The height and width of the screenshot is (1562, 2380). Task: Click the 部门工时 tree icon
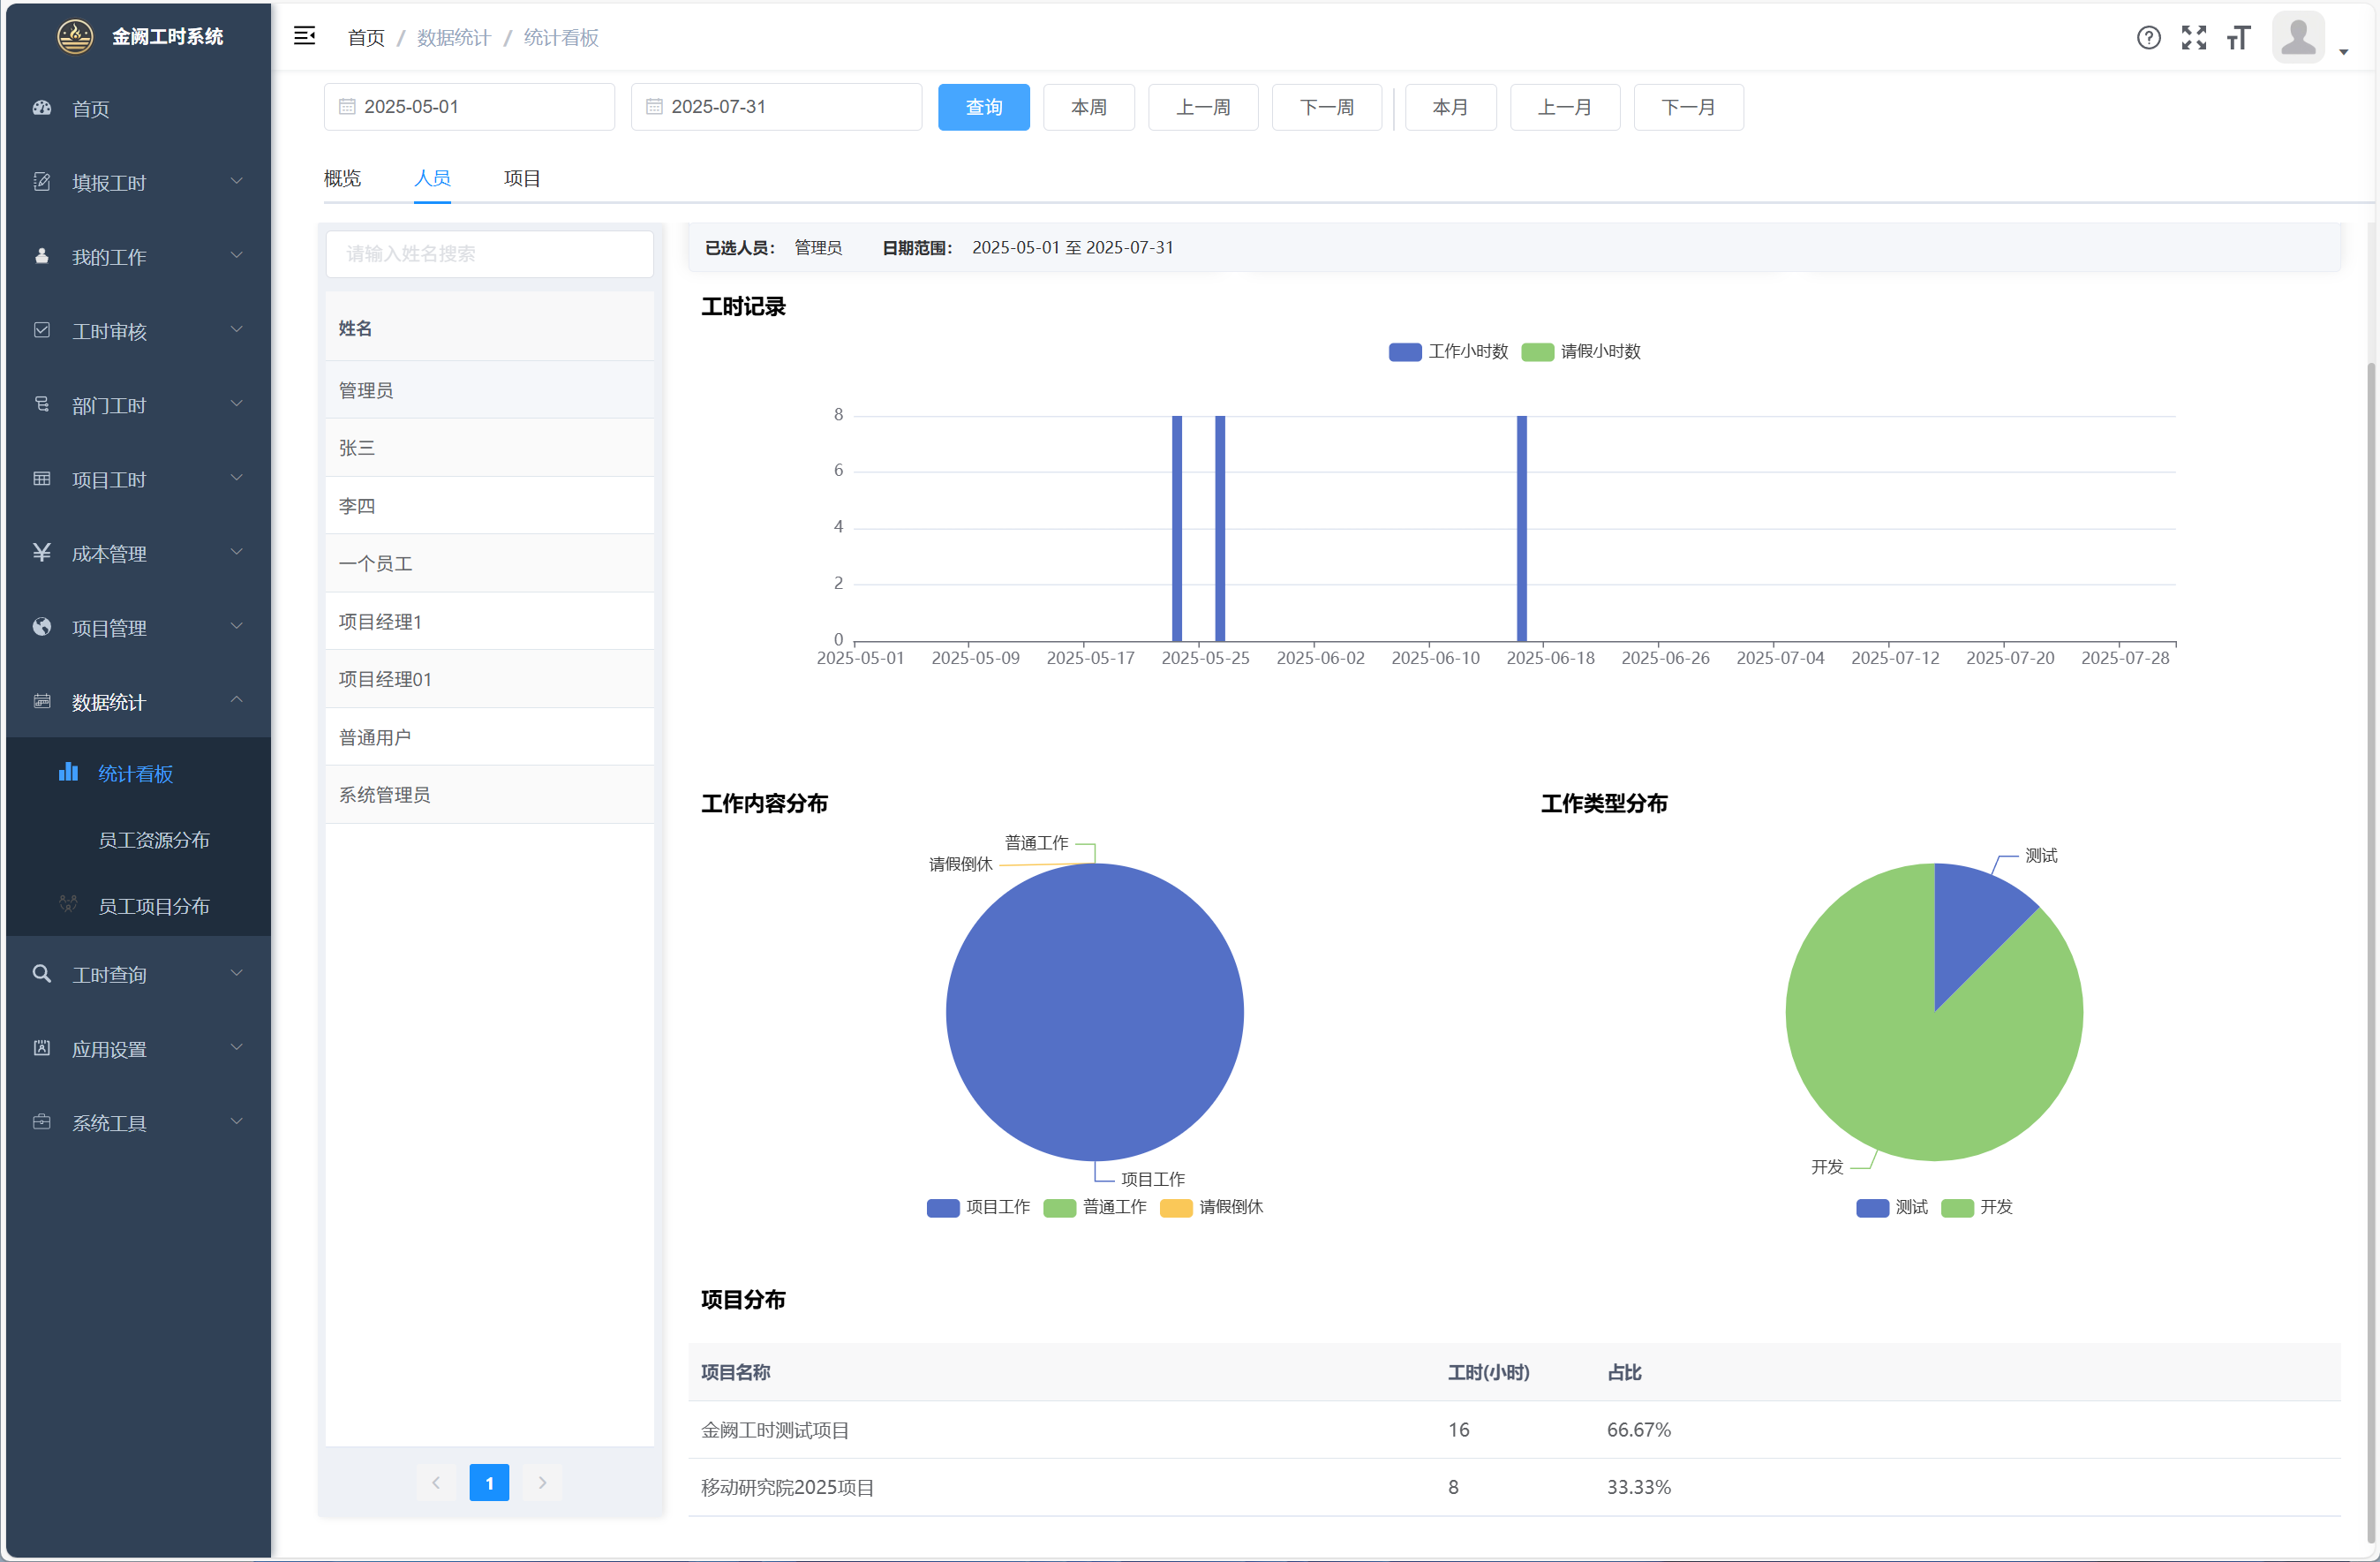42,404
